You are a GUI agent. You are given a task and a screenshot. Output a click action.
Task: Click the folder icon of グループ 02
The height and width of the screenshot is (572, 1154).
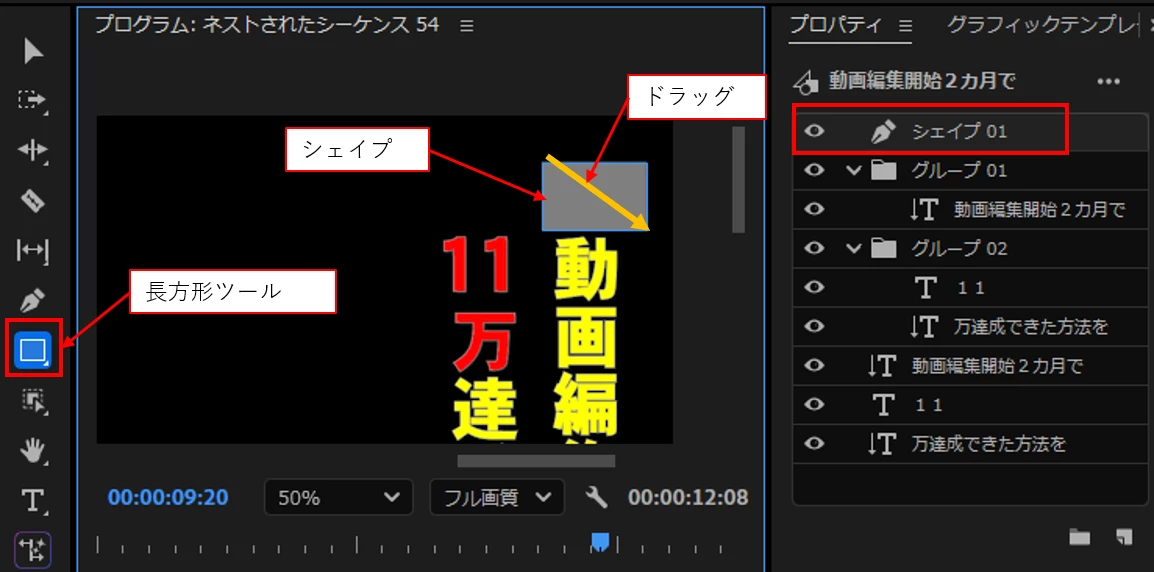pos(883,249)
